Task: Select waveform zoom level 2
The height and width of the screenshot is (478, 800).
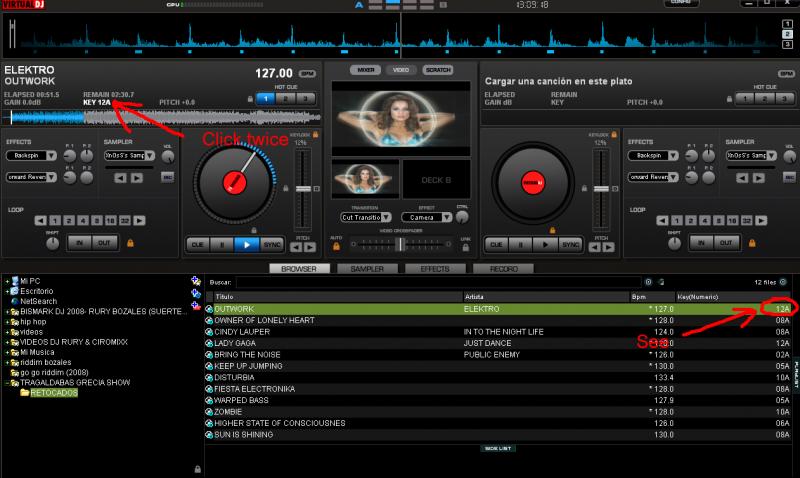Action: pos(787,34)
